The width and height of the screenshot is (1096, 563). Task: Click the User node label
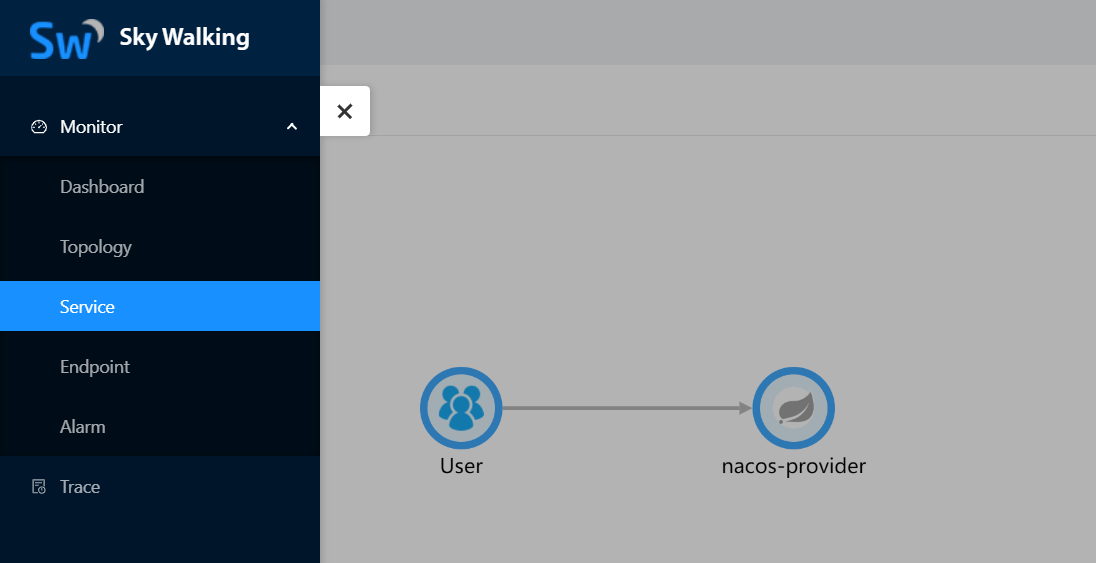[x=461, y=466]
